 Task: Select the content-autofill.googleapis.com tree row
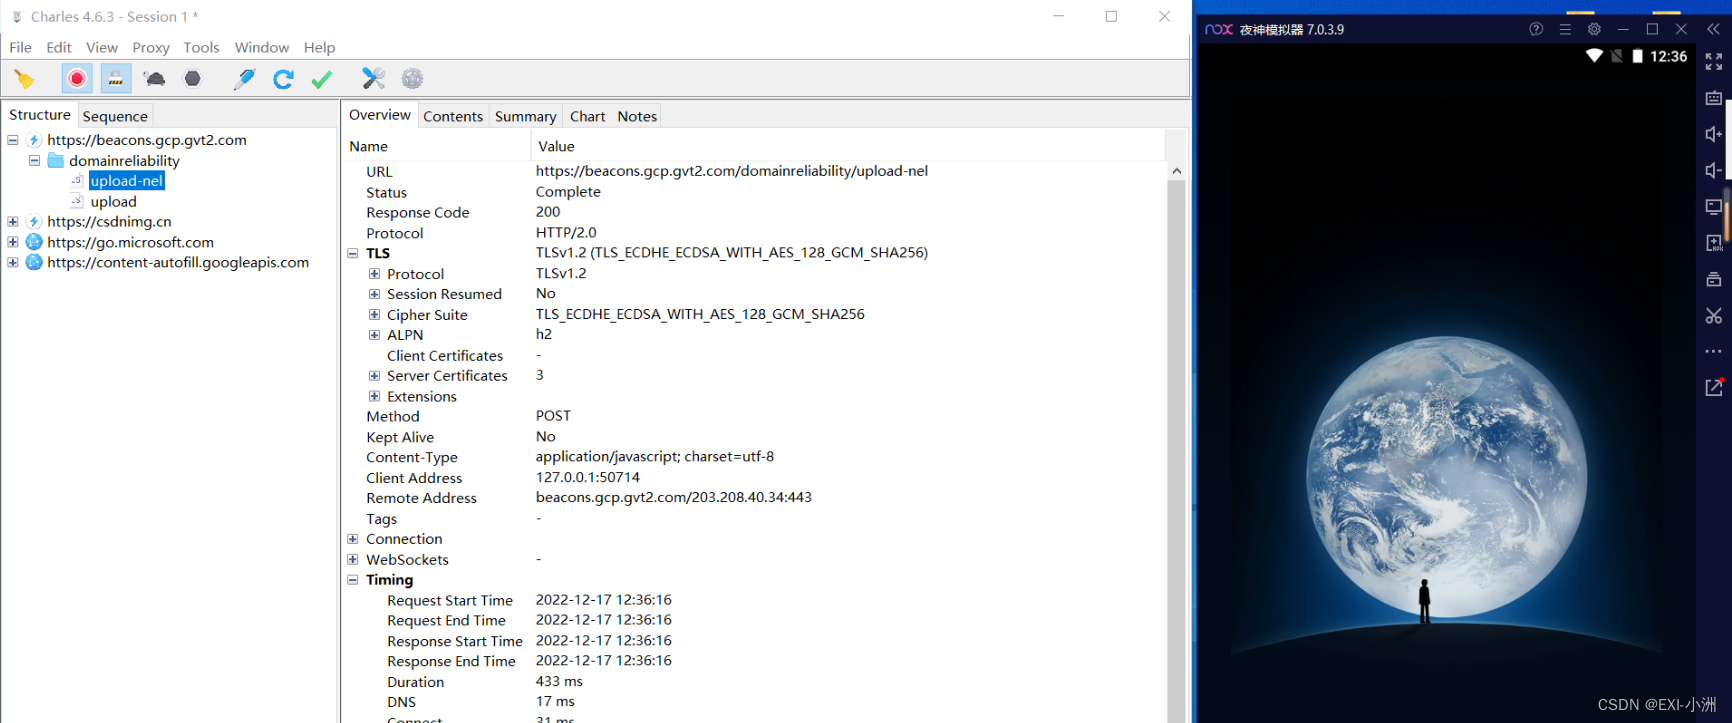pyautogui.click(x=178, y=262)
